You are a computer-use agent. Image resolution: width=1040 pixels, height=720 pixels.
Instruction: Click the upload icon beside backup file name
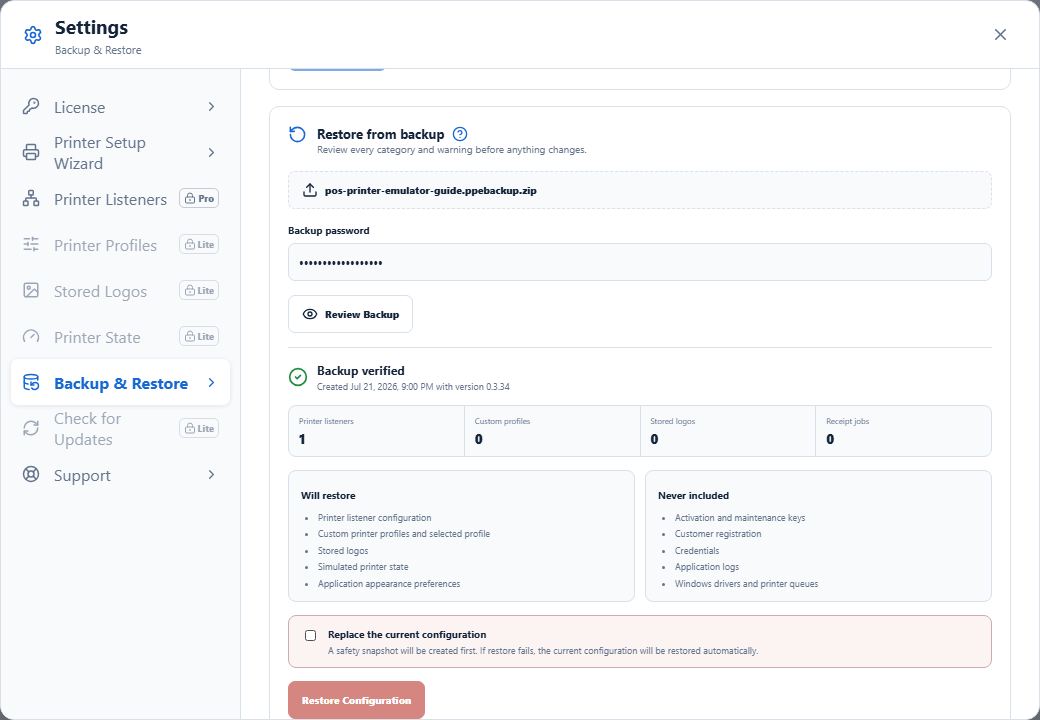[310, 190]
